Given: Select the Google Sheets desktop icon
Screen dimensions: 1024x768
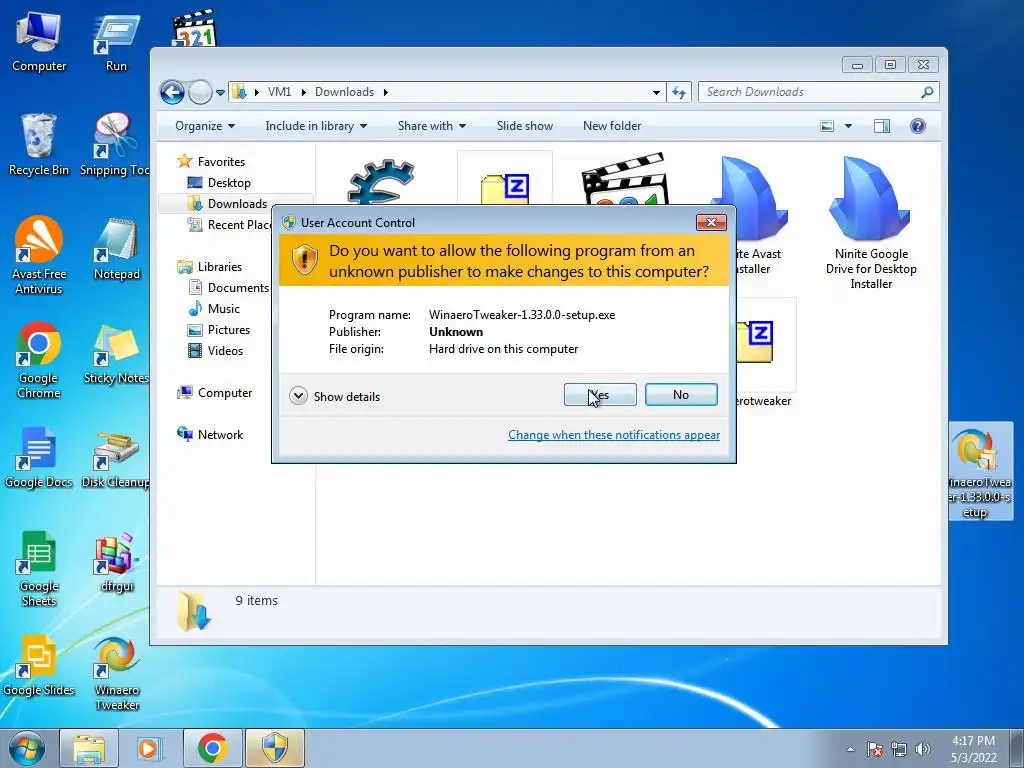Looking at the screenshot, I should point(39,568).
